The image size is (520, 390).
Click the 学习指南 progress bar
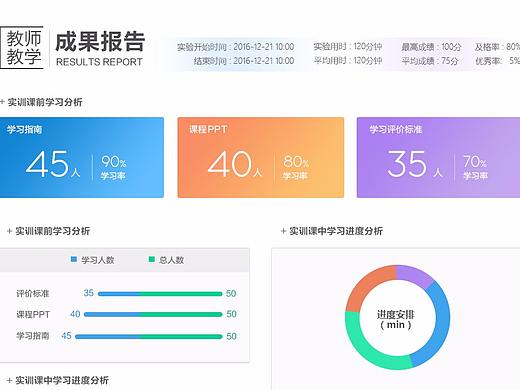click(149, 337)
